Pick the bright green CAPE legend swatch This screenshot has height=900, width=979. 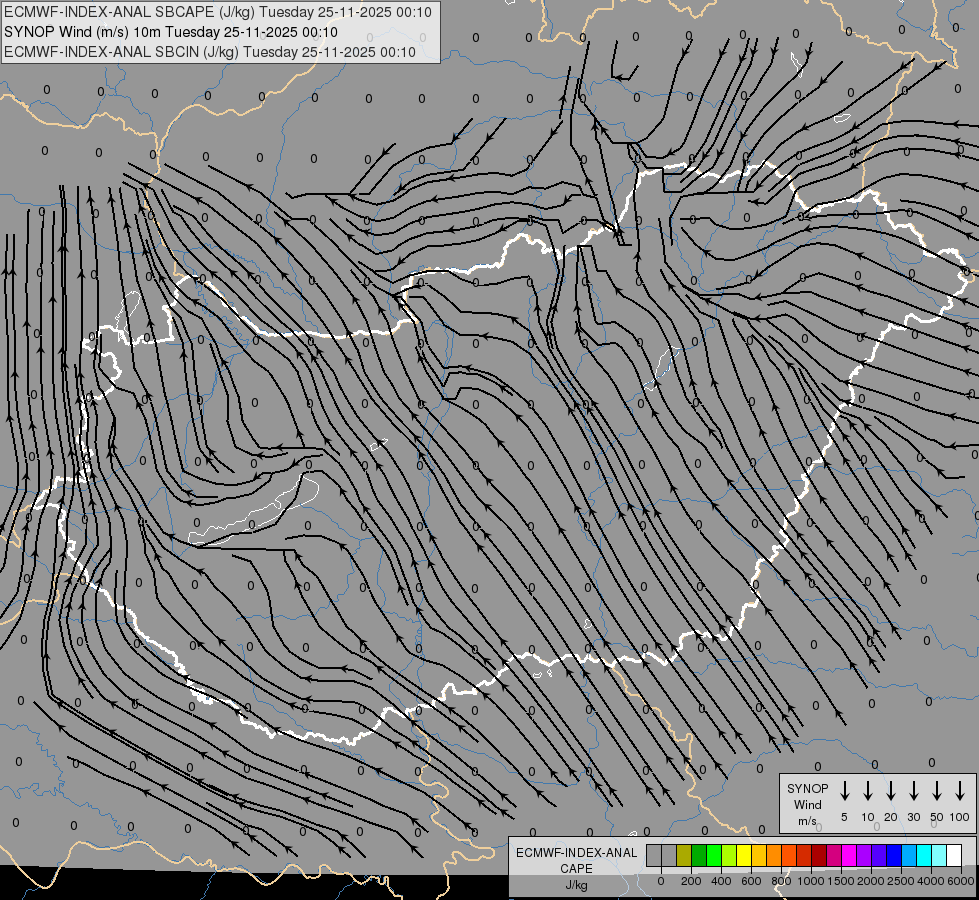[x=714, y=855]
